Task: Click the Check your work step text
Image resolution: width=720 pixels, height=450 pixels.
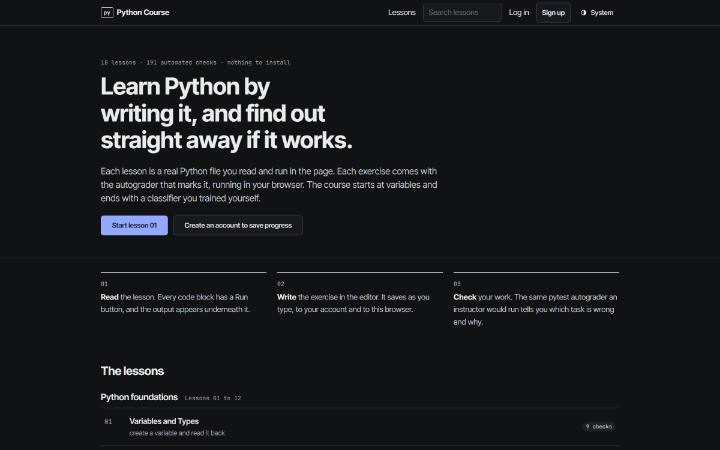Action: [x=535, y=309]
